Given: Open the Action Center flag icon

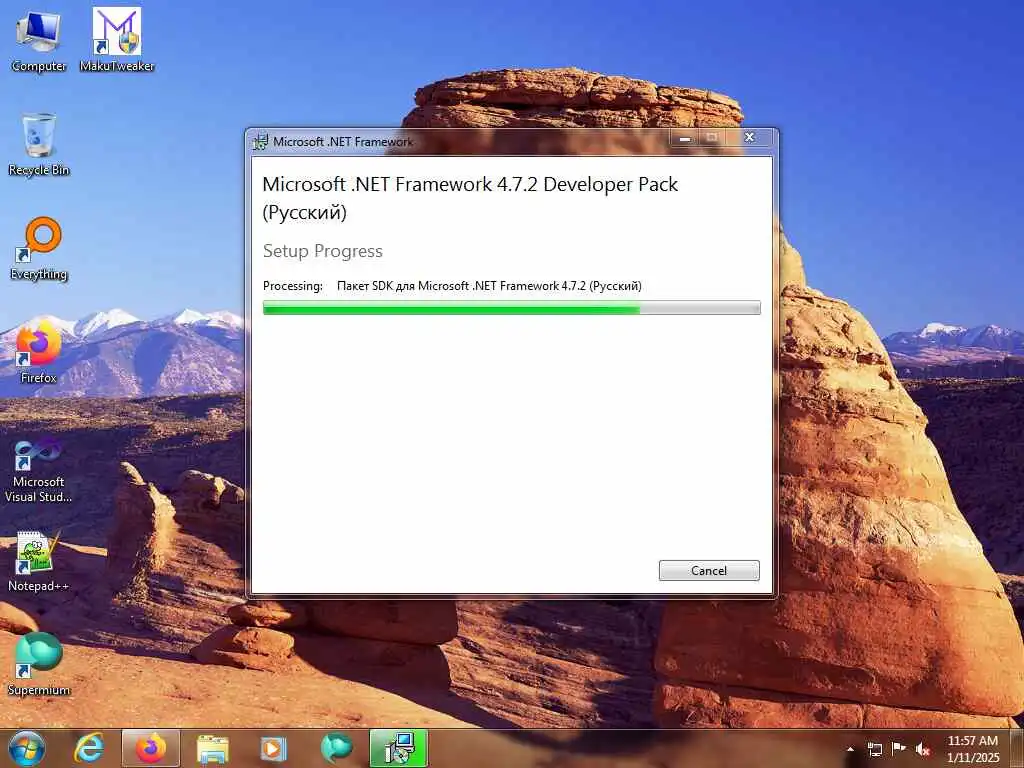Looking at the screenshot, I should coord(899,748).
